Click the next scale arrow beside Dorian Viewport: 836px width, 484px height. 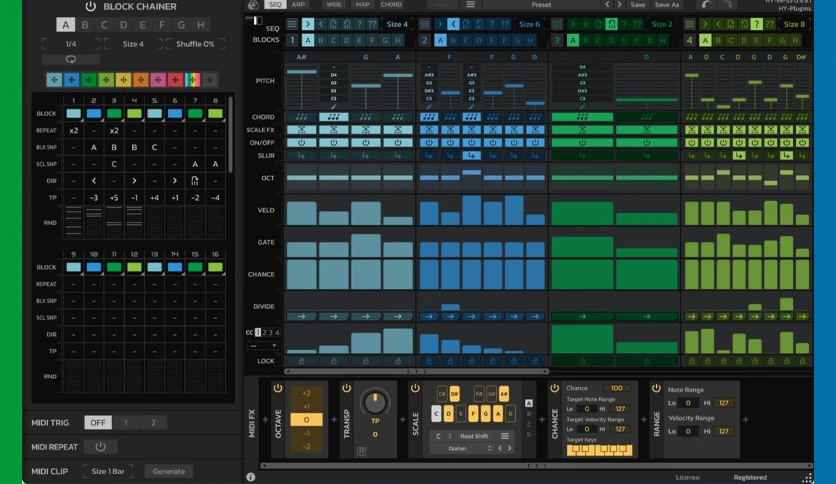click(x=510, y=448)
